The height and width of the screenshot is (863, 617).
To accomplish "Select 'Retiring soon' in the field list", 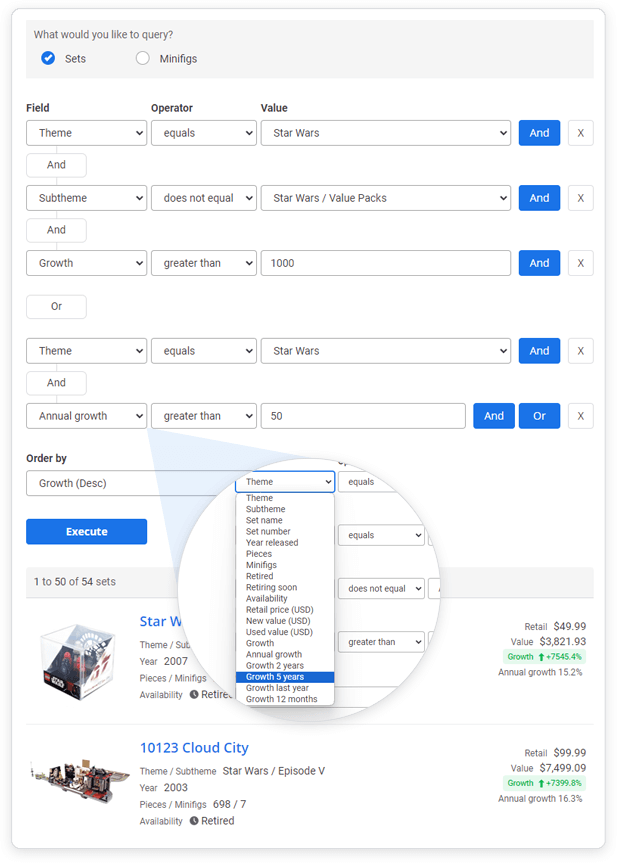I will (271, 588).
